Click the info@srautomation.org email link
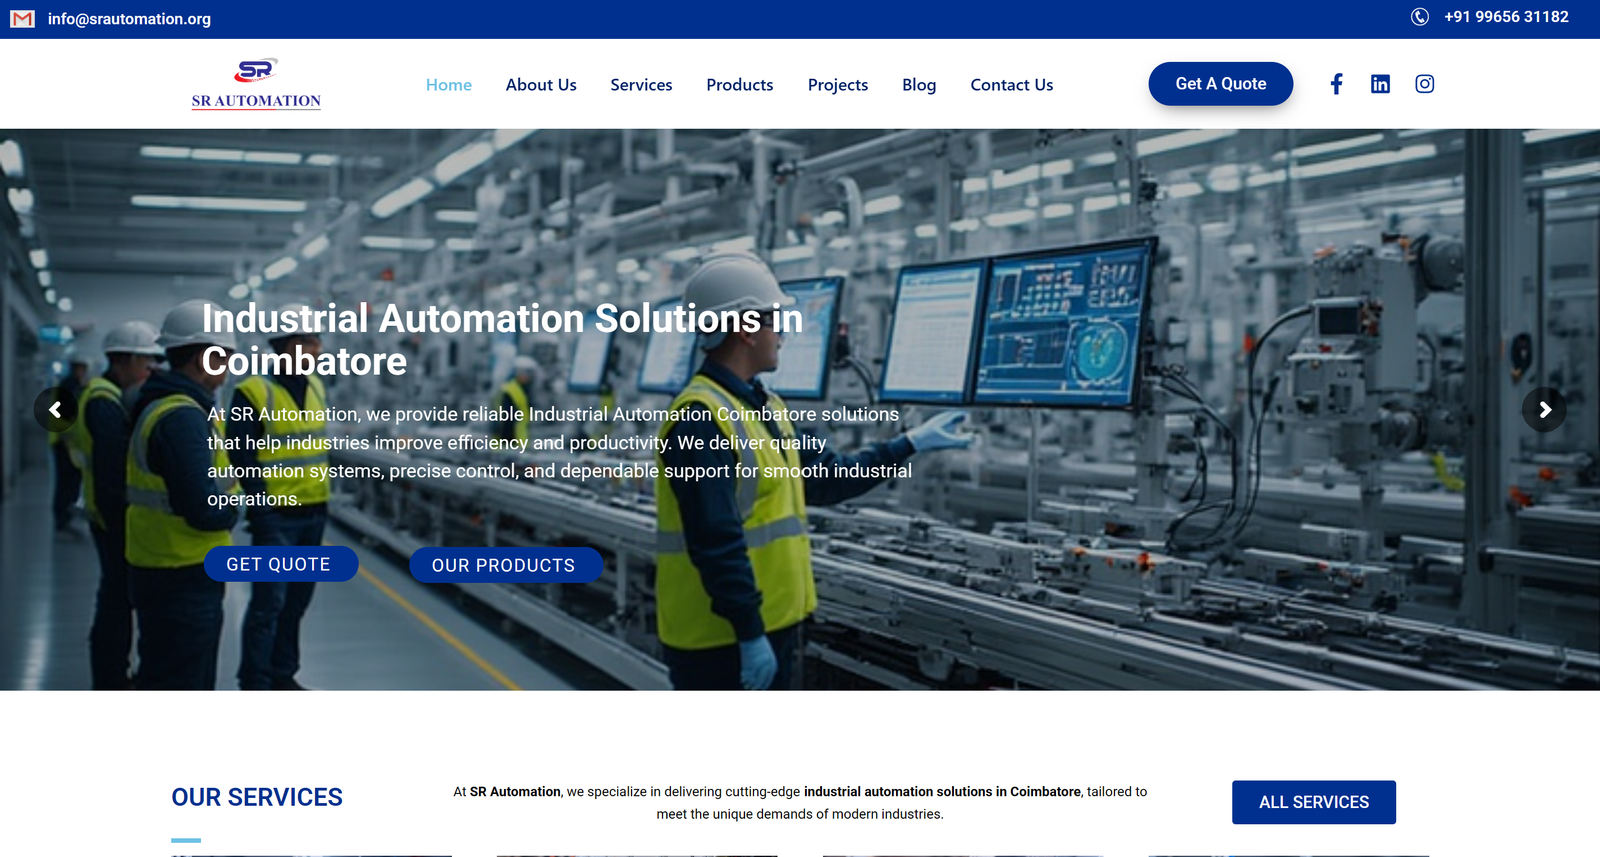 [x=129, y=19]
